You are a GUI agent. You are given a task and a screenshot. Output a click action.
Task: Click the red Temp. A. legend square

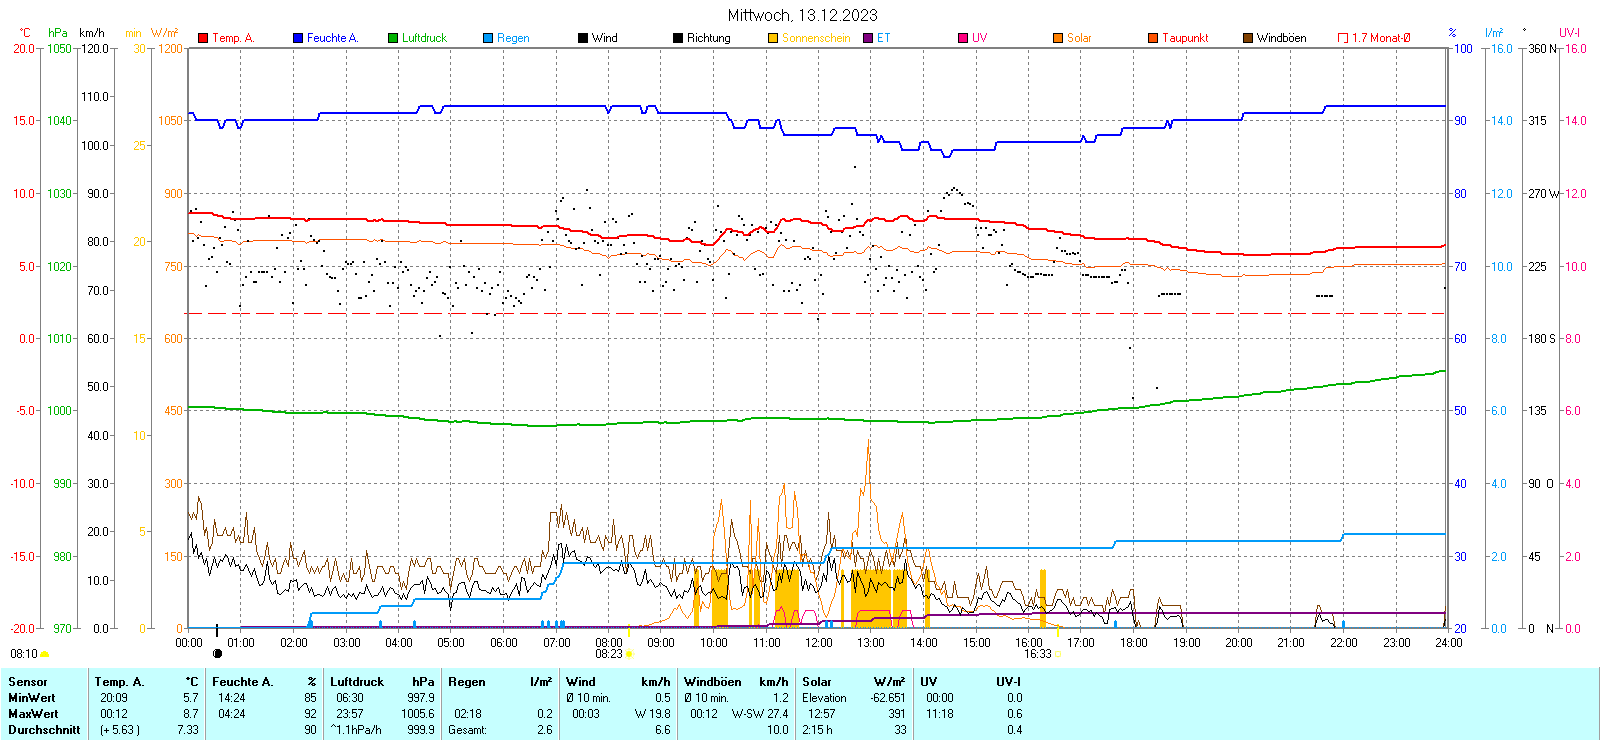coord(204,38)
